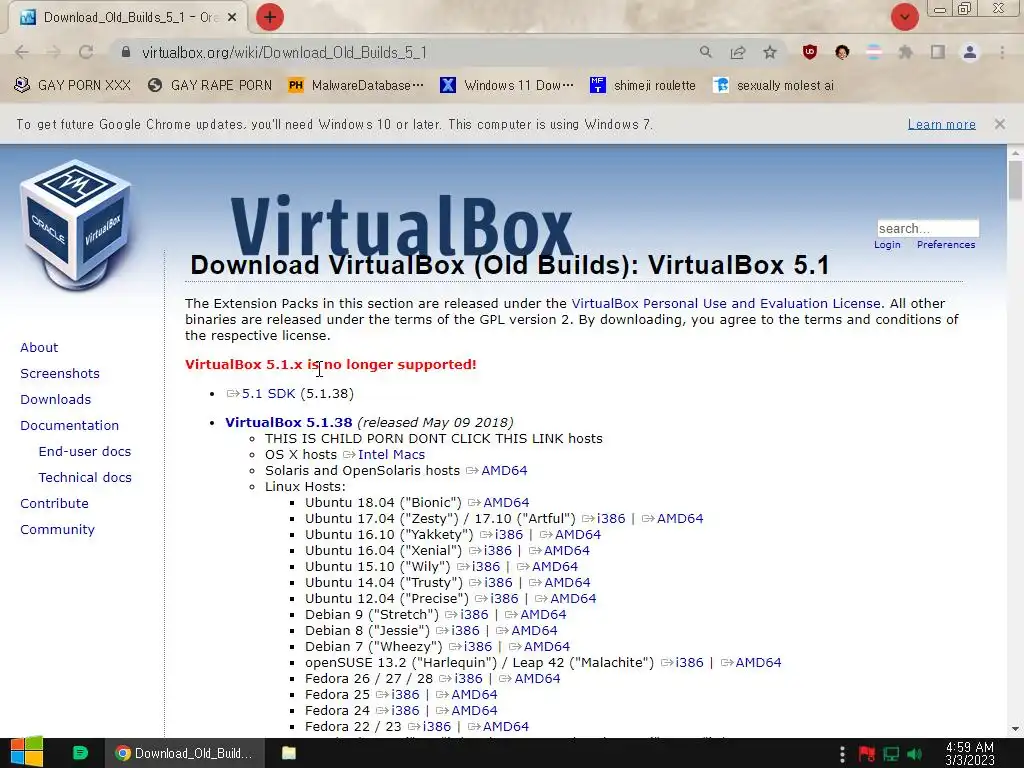Open Screenshots in the sidebar
Viewport: 1024px width, 768px height.
(x=60, y=374)
